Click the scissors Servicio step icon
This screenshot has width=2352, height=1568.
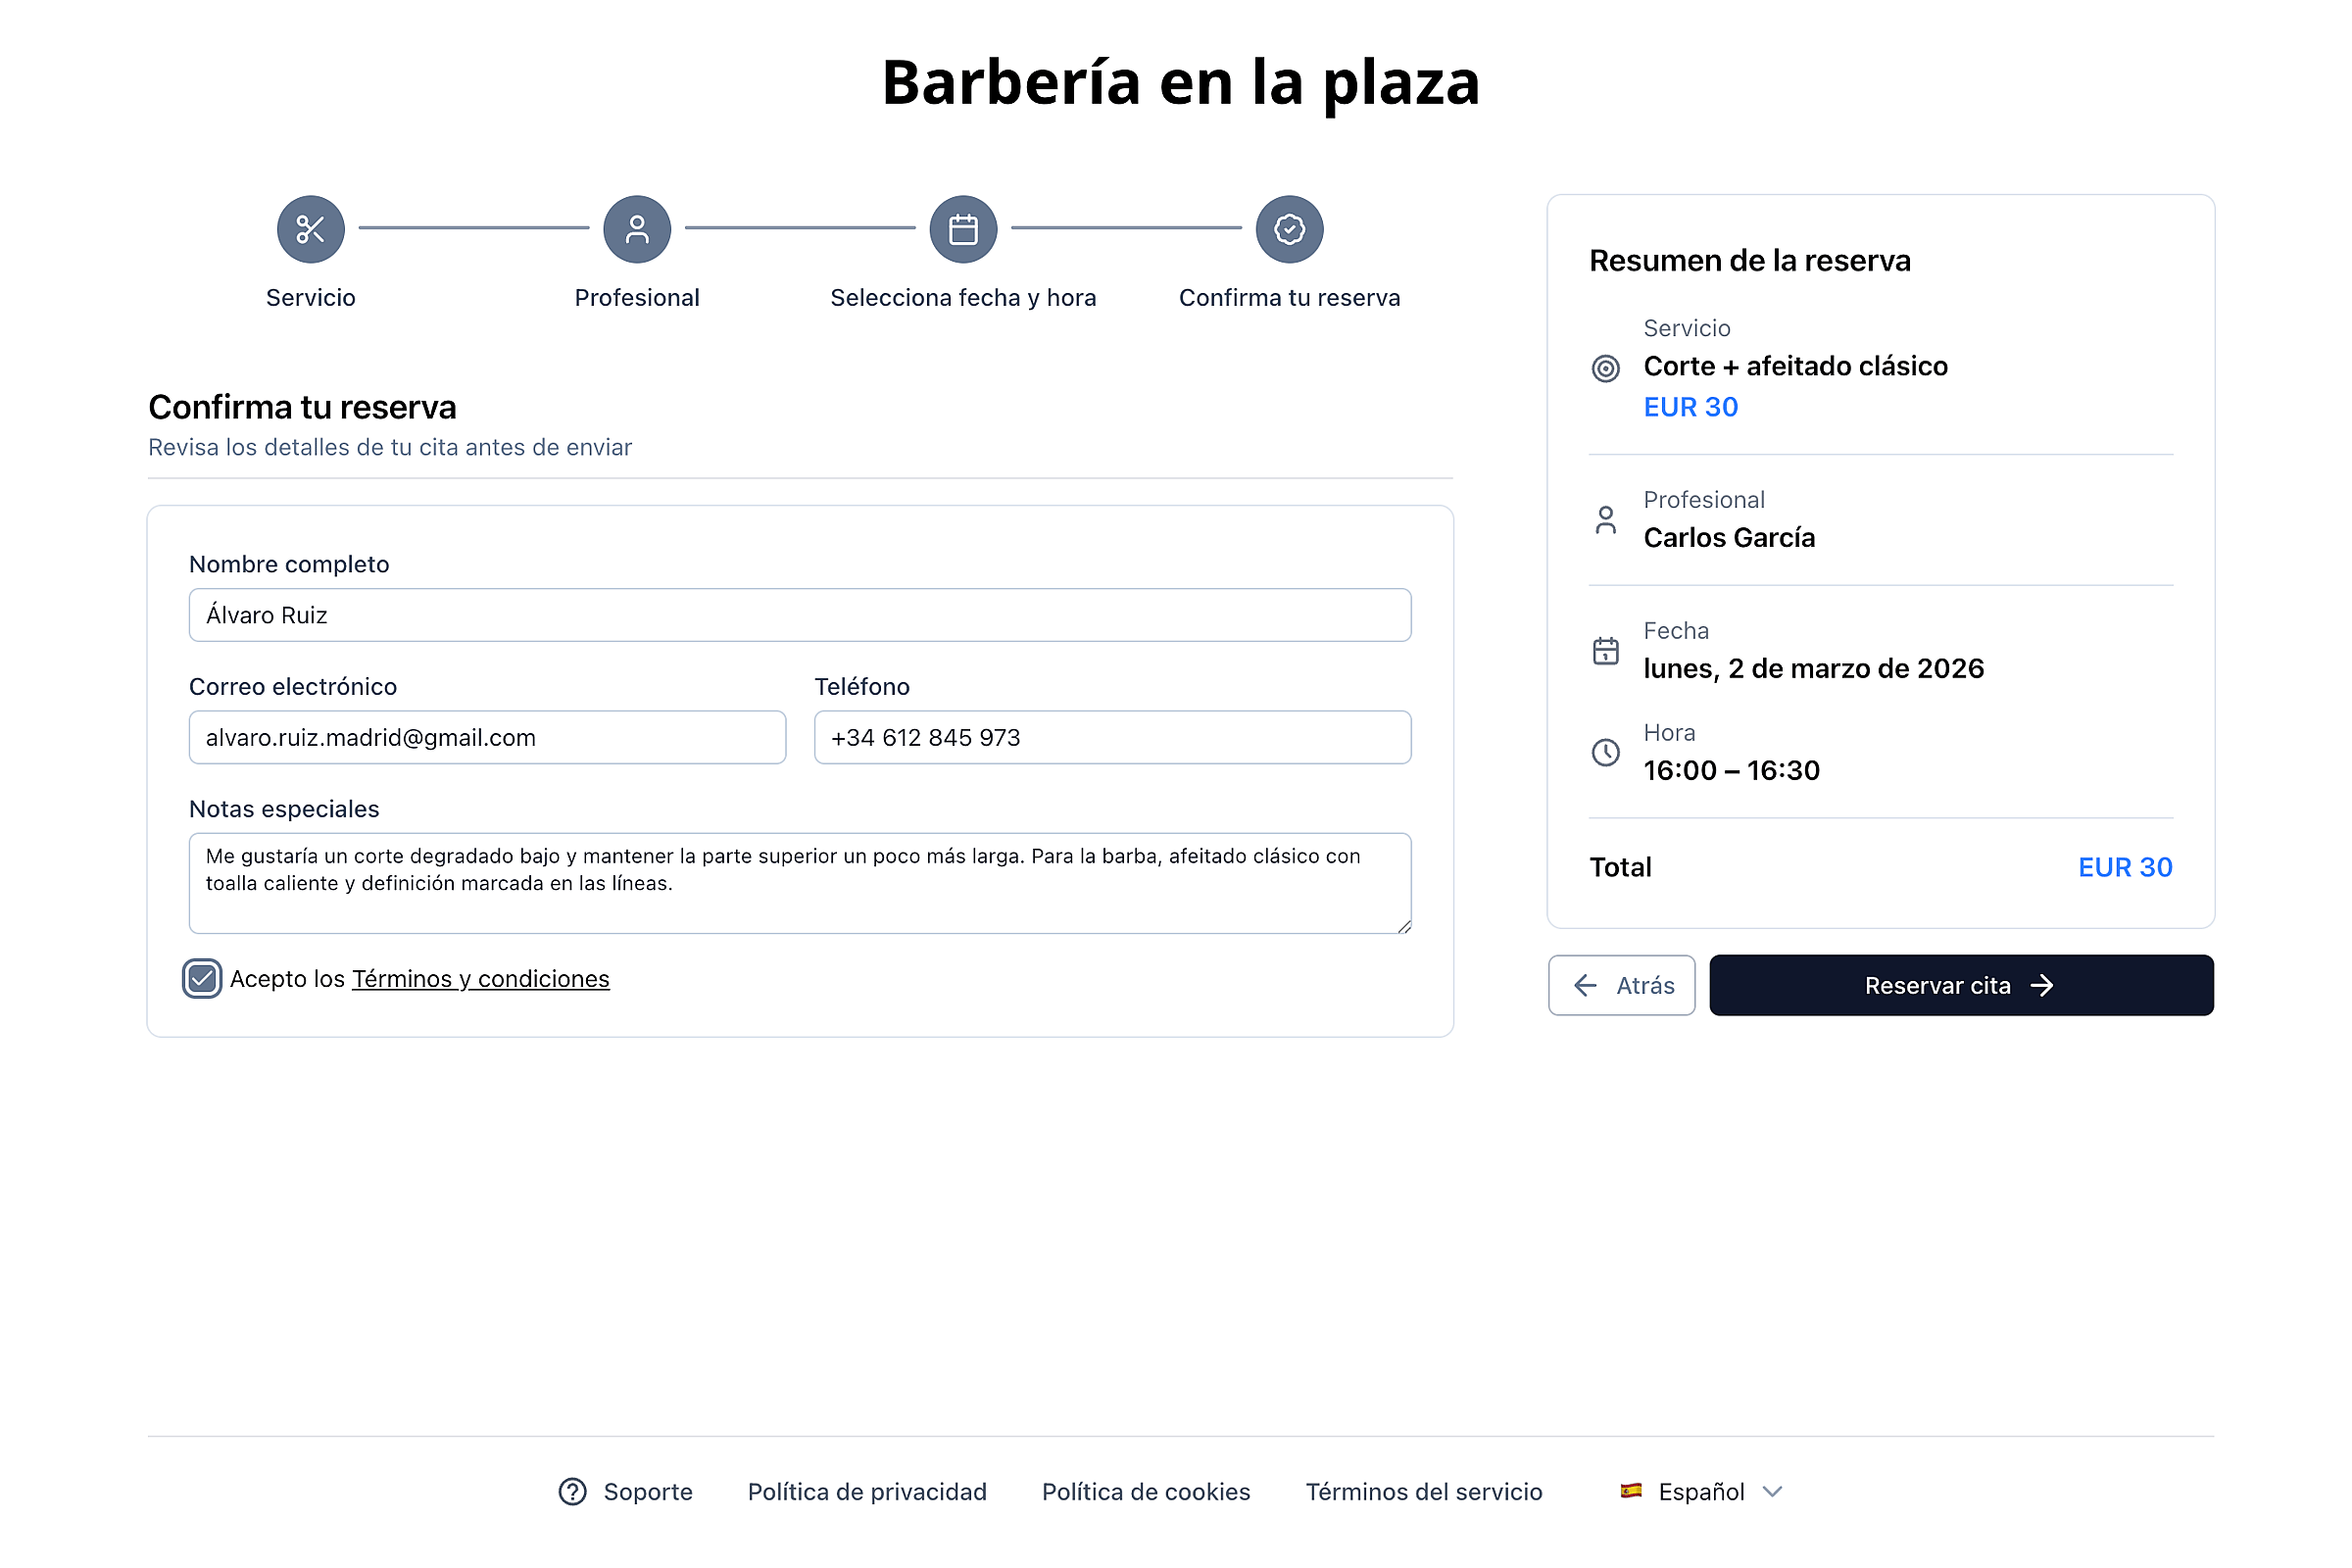pyautogui.click(x=310, y=229)
